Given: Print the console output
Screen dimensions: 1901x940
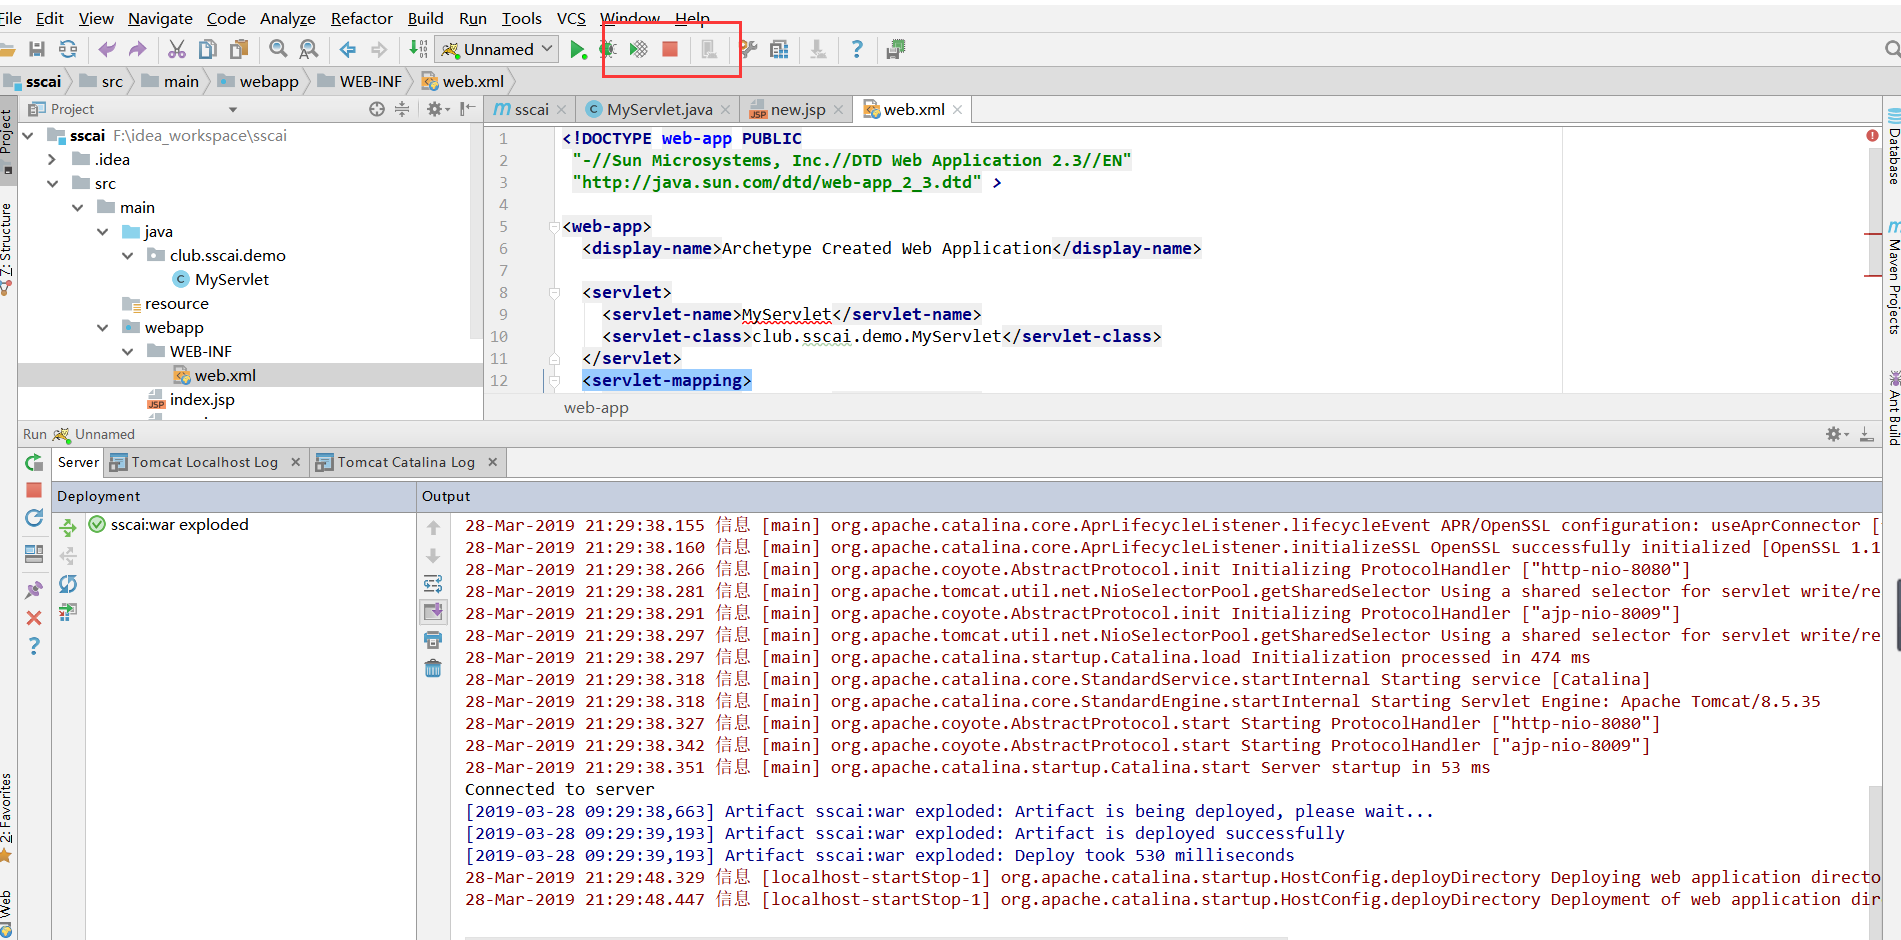Looking at the screenshot, I should [x=433, y=640].
